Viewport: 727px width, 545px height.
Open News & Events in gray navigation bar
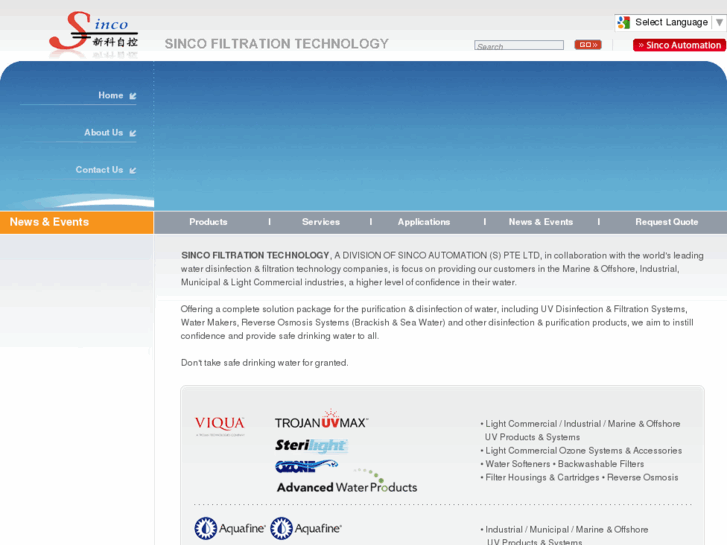pyautogui.click(x=541, y=222)
